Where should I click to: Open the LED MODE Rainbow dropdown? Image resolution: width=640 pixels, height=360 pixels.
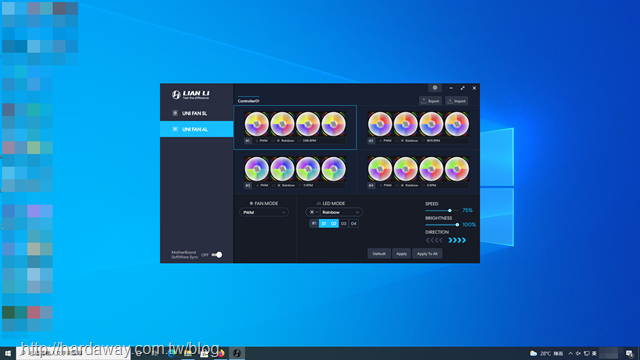pos(341,212)
